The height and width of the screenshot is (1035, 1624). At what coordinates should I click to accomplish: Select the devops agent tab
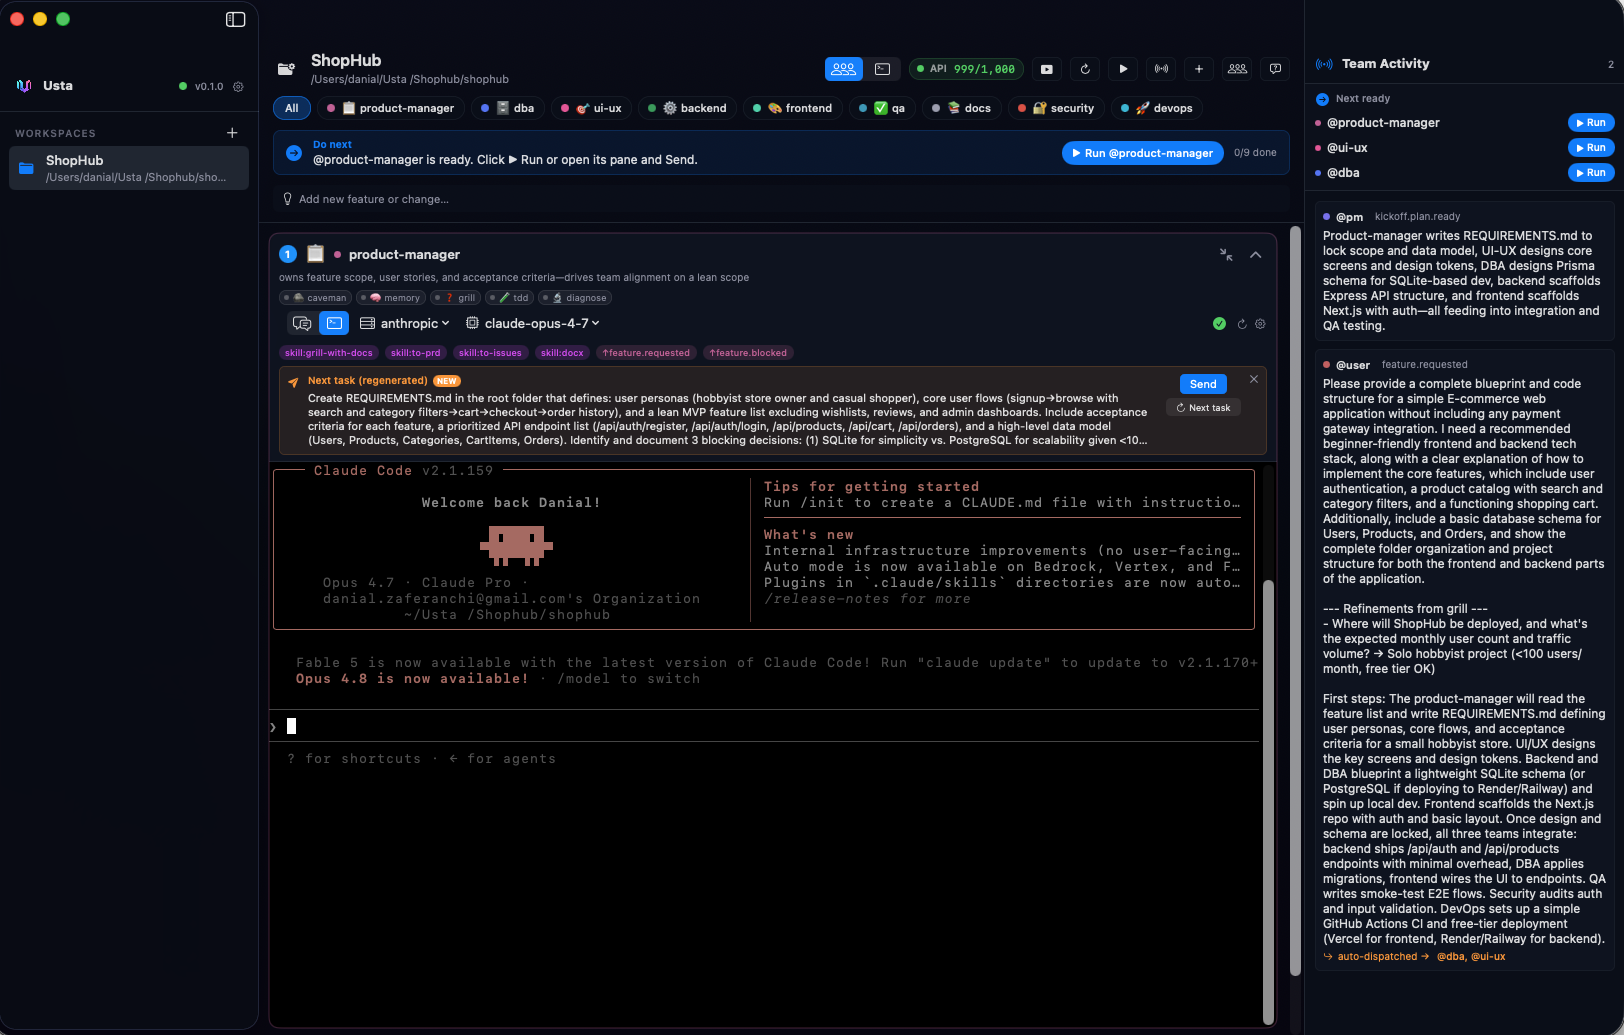pos(1157,108)
